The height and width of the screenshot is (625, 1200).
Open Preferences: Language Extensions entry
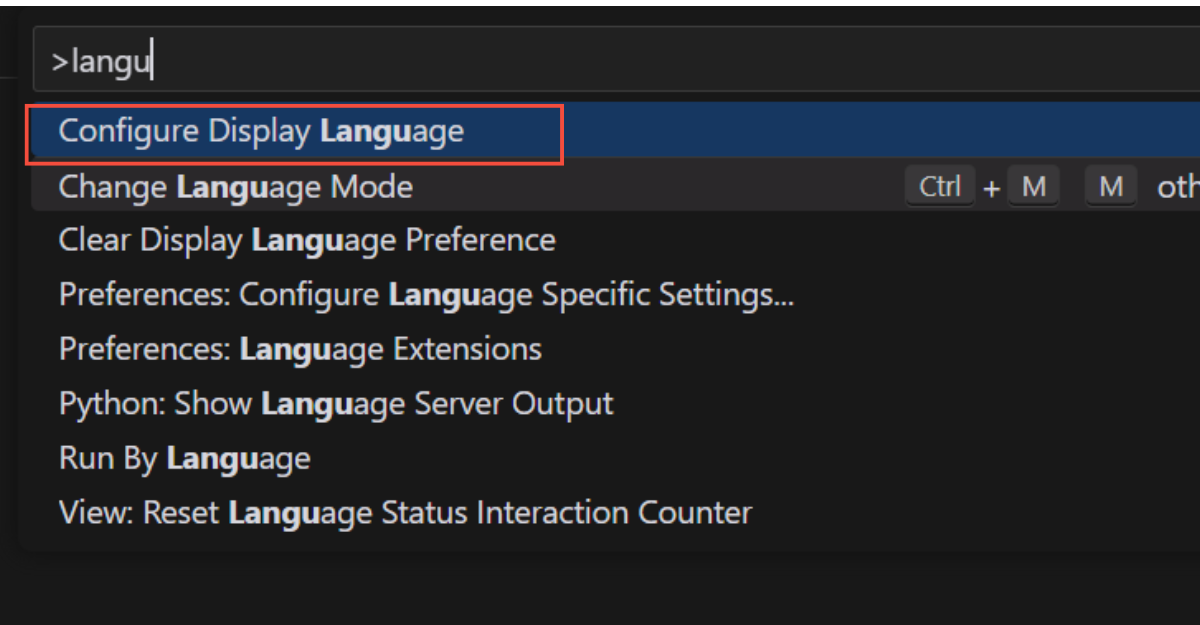pyautogui.click(x=300, y=349)
